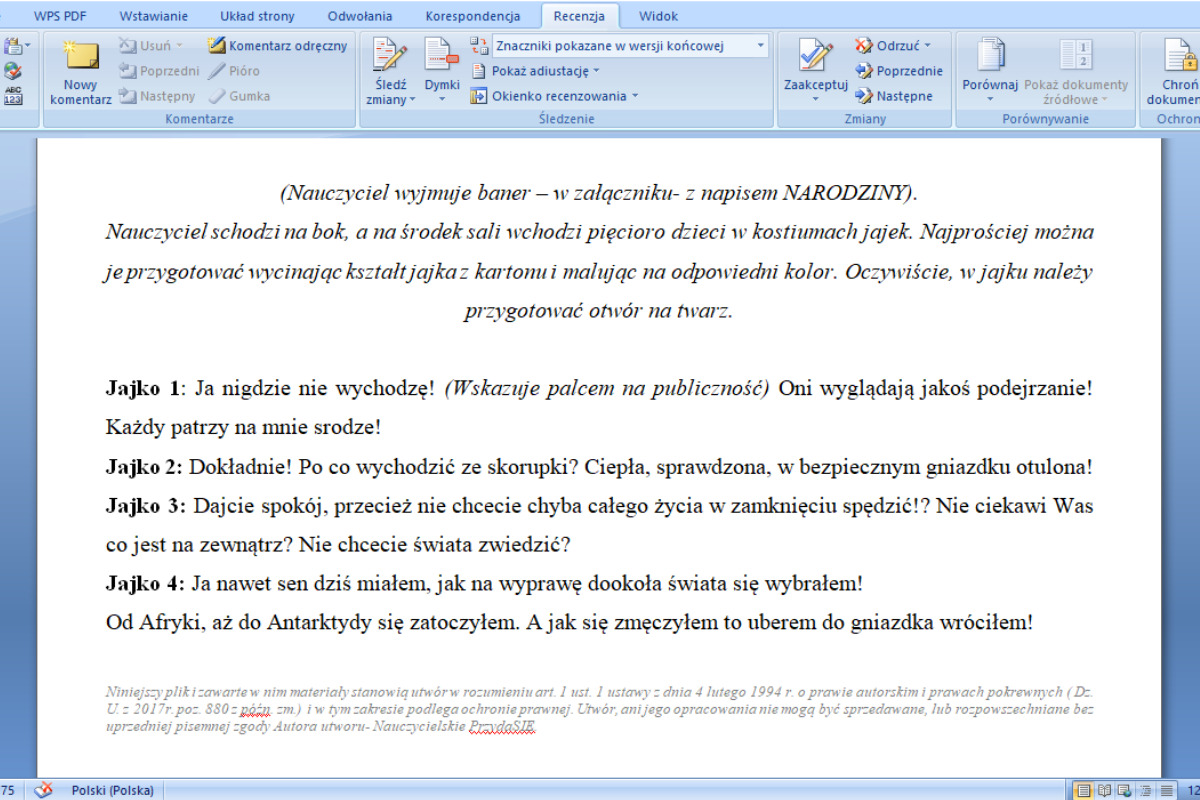Click Odrzuć to reject the change
The image size is (1200, 800).
click(x=893, y=45)
